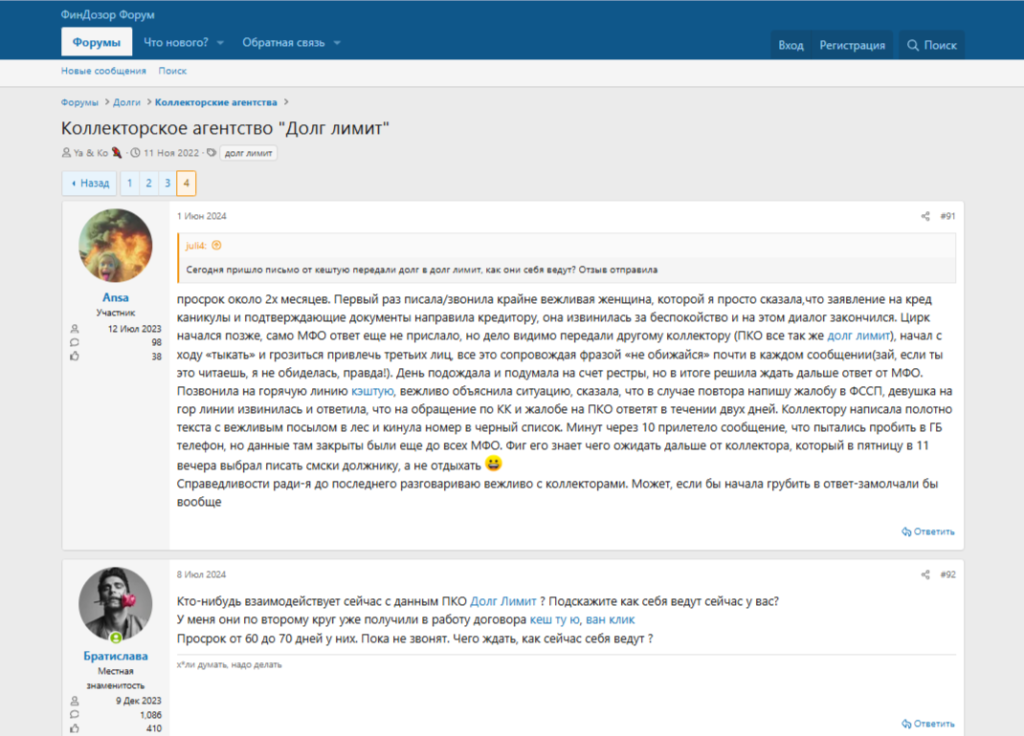Click the 8 Июл 2024 post date

click(x=201, y=575)
